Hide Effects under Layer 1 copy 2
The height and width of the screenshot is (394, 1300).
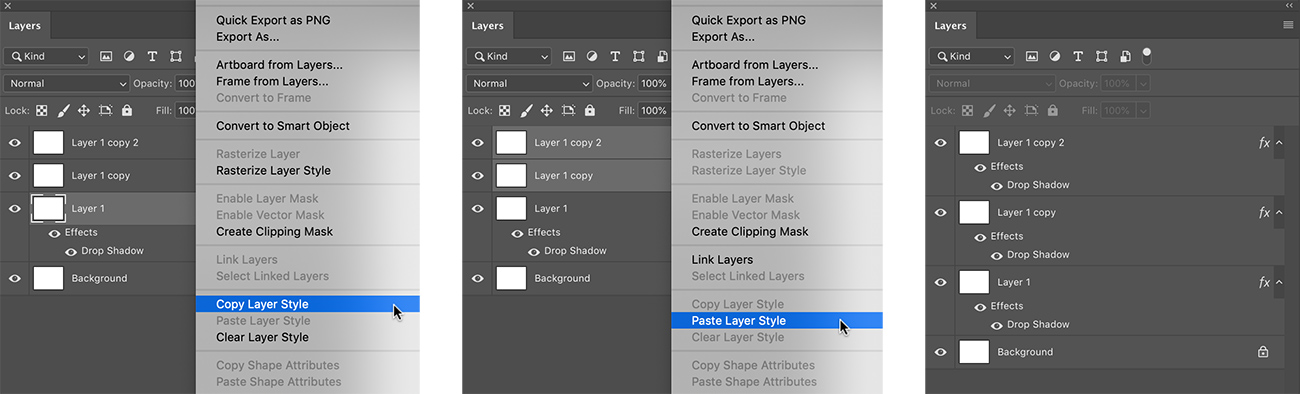(x=980, y=167)
